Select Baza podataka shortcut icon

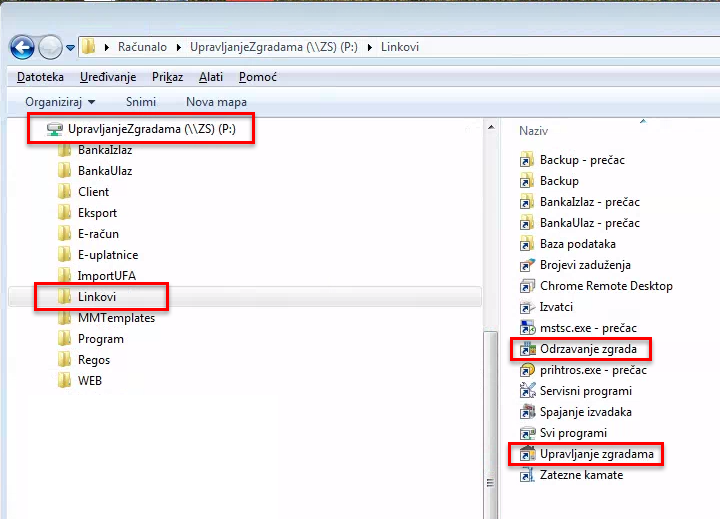click(x=527, y=244)
